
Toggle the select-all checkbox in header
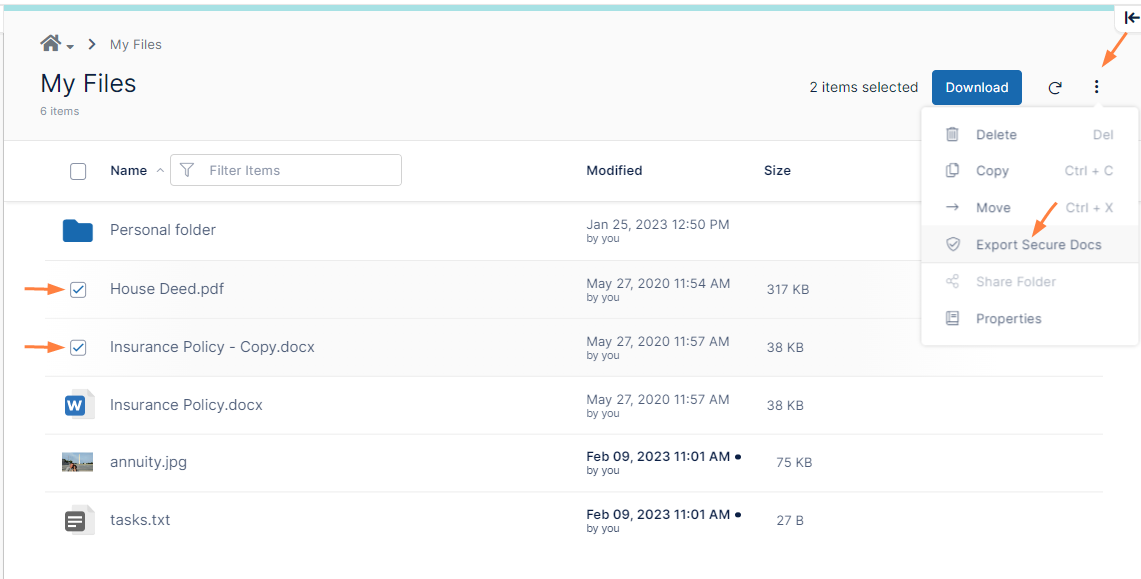coord(78,171)
